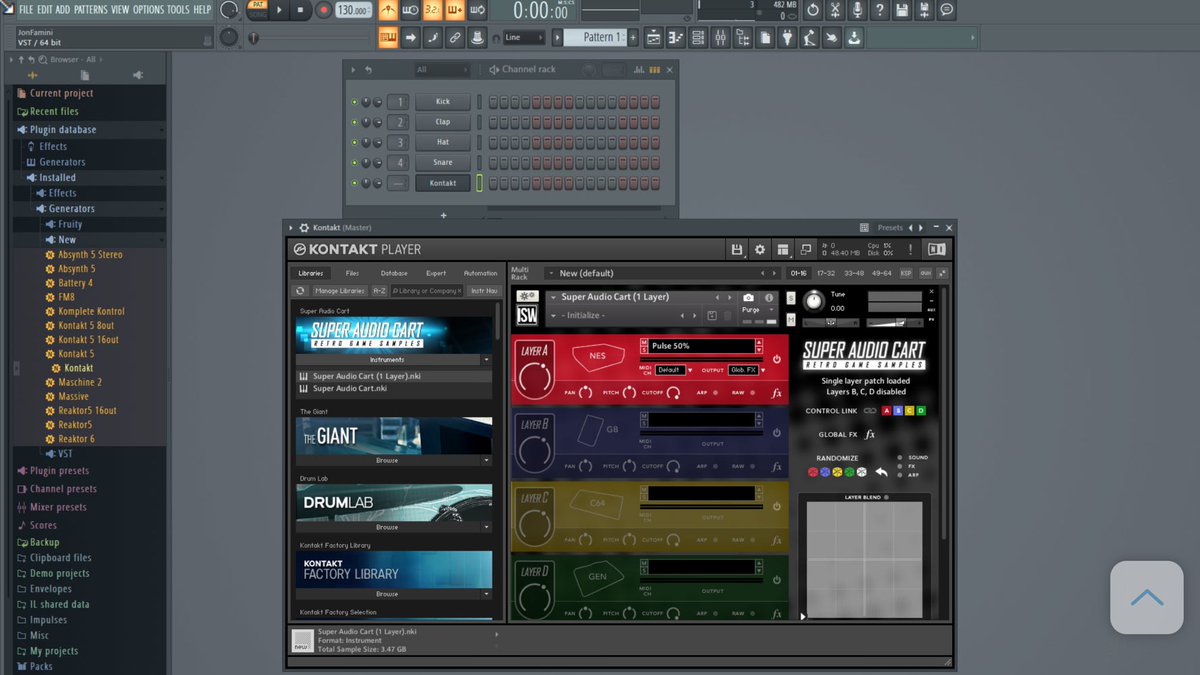Viewport: 1200px width, 675px height.
Task: Click the chat bubble icon at top right
Action: point(946,10)
